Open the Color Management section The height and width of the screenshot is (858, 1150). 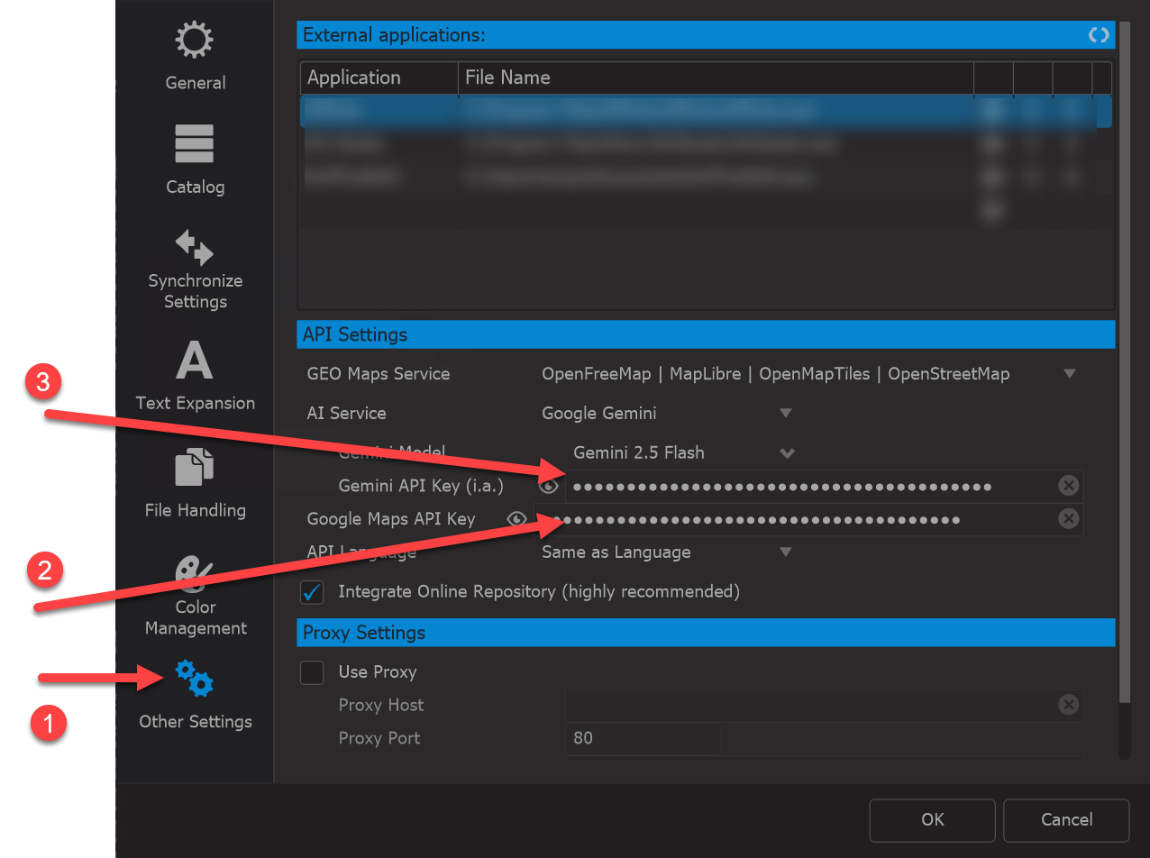[x=195, y=596]
